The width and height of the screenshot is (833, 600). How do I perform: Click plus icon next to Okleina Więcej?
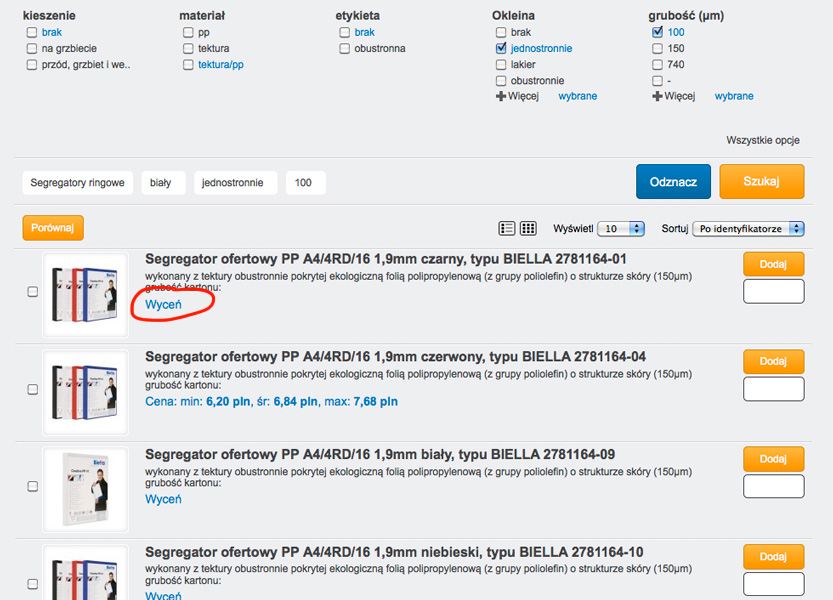[500, 96]
